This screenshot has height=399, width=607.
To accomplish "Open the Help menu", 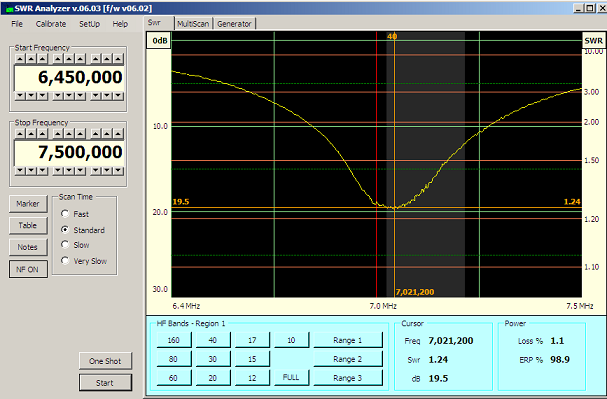I will pyautogui.click(x=120, y=24).
